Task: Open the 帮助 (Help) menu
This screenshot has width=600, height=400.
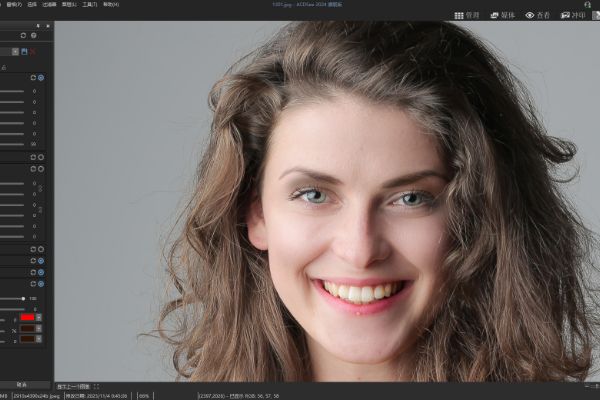Action: pos(109,5)
